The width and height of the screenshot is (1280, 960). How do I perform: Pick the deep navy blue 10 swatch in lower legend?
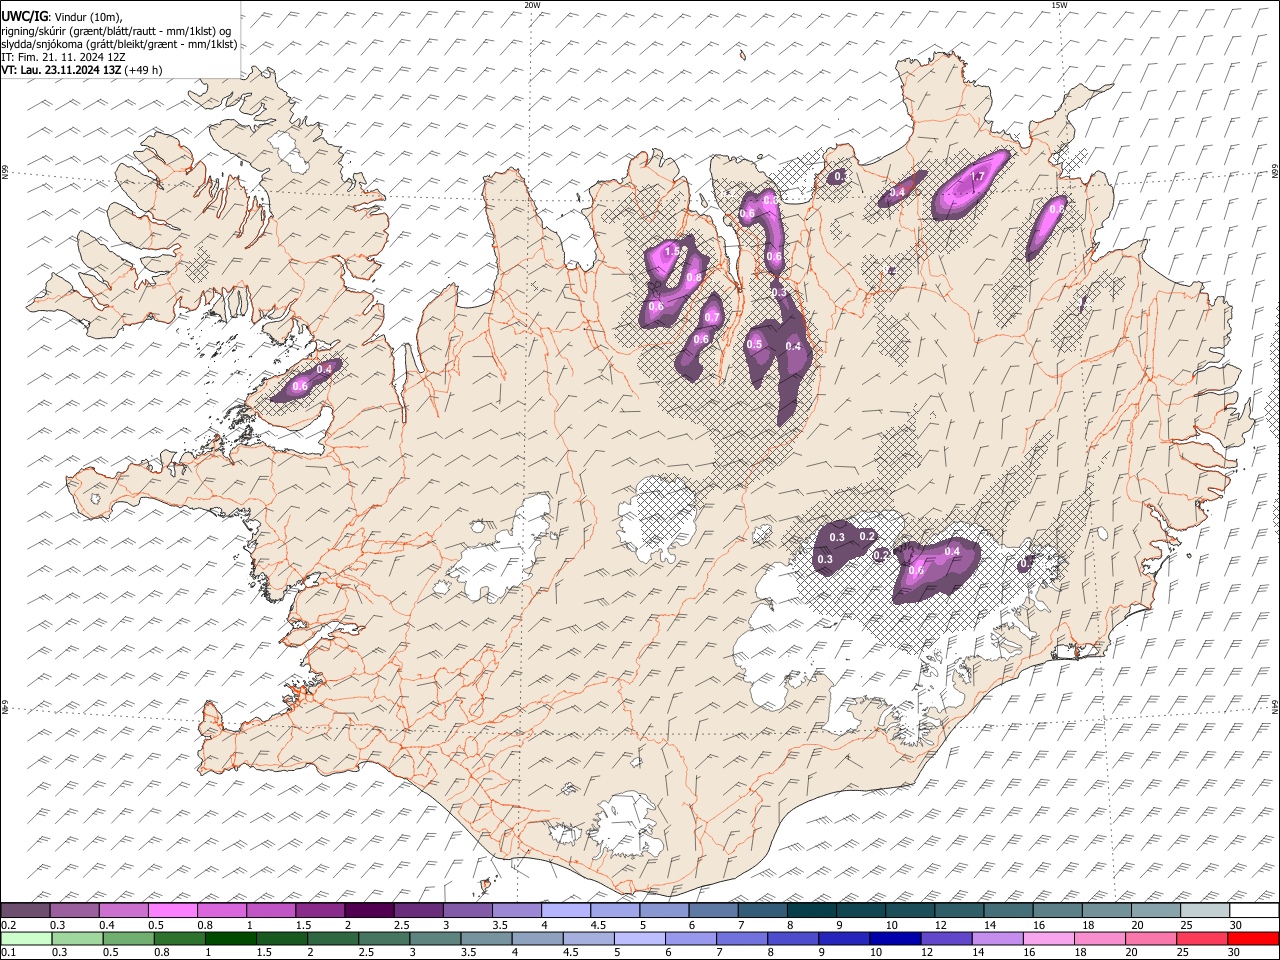click(x=895, y=938)
